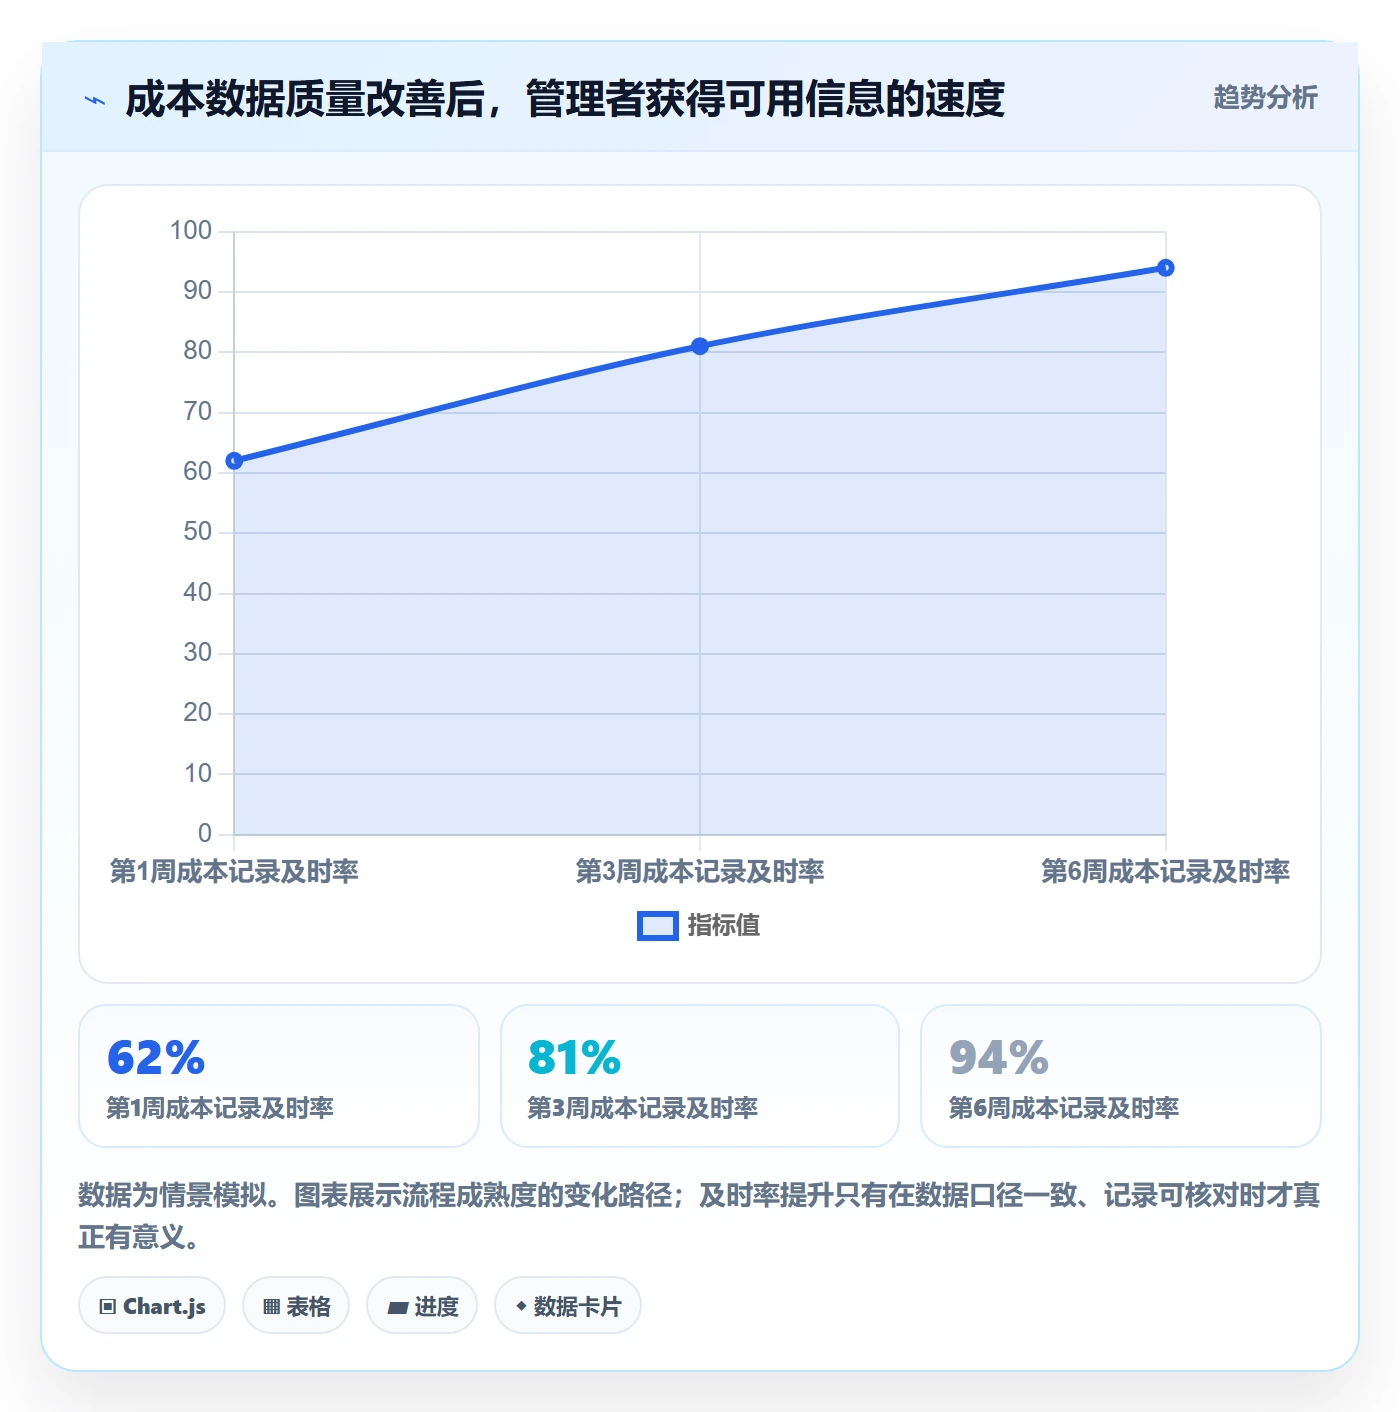Click the bar icon in the 进度 chip

coord(397,1307)
